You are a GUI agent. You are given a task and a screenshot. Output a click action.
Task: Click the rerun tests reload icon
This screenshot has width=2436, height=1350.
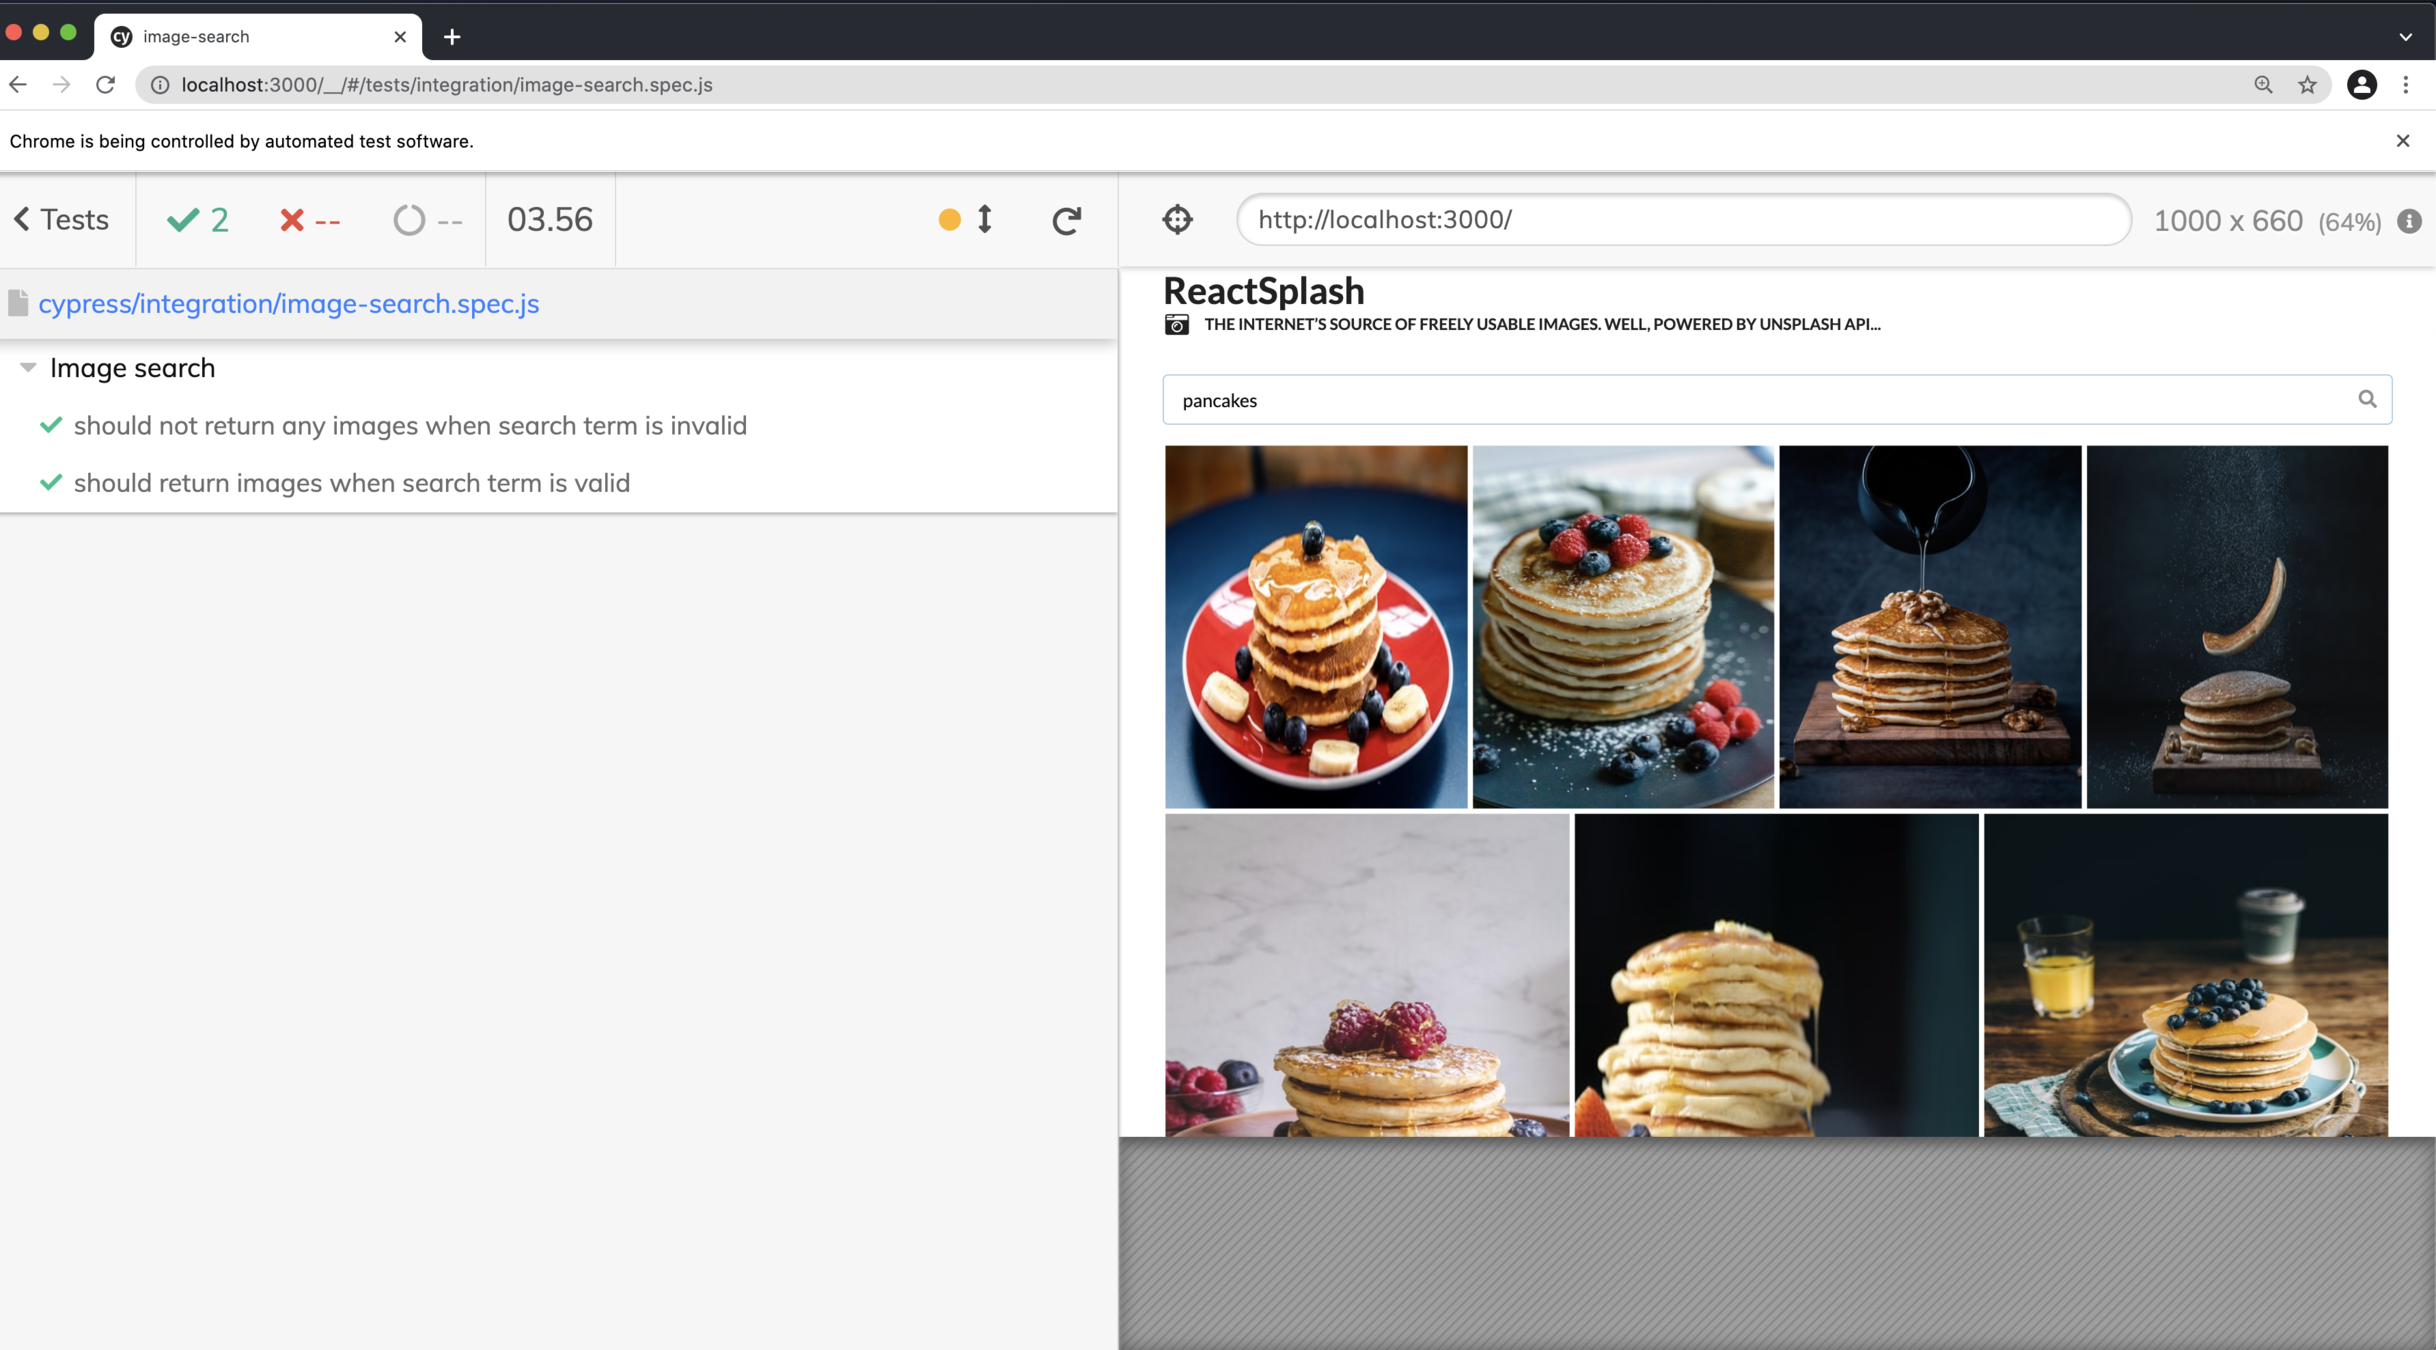point(1066,220)
